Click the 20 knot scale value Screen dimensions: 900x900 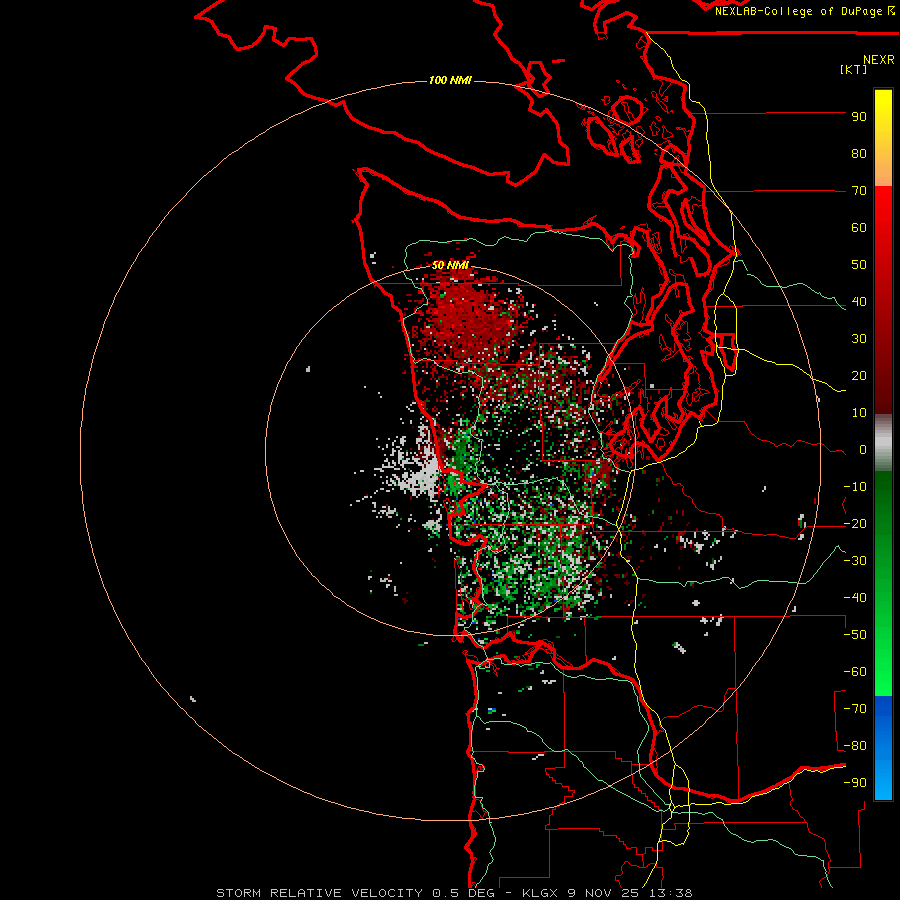coord(859,376)
